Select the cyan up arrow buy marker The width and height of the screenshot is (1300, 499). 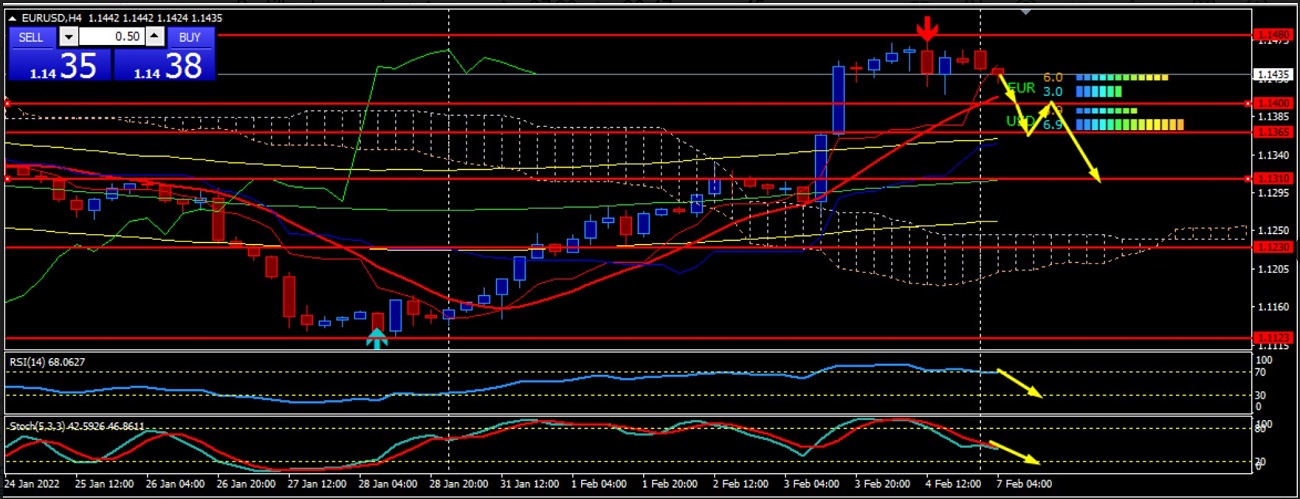(376, 340)
